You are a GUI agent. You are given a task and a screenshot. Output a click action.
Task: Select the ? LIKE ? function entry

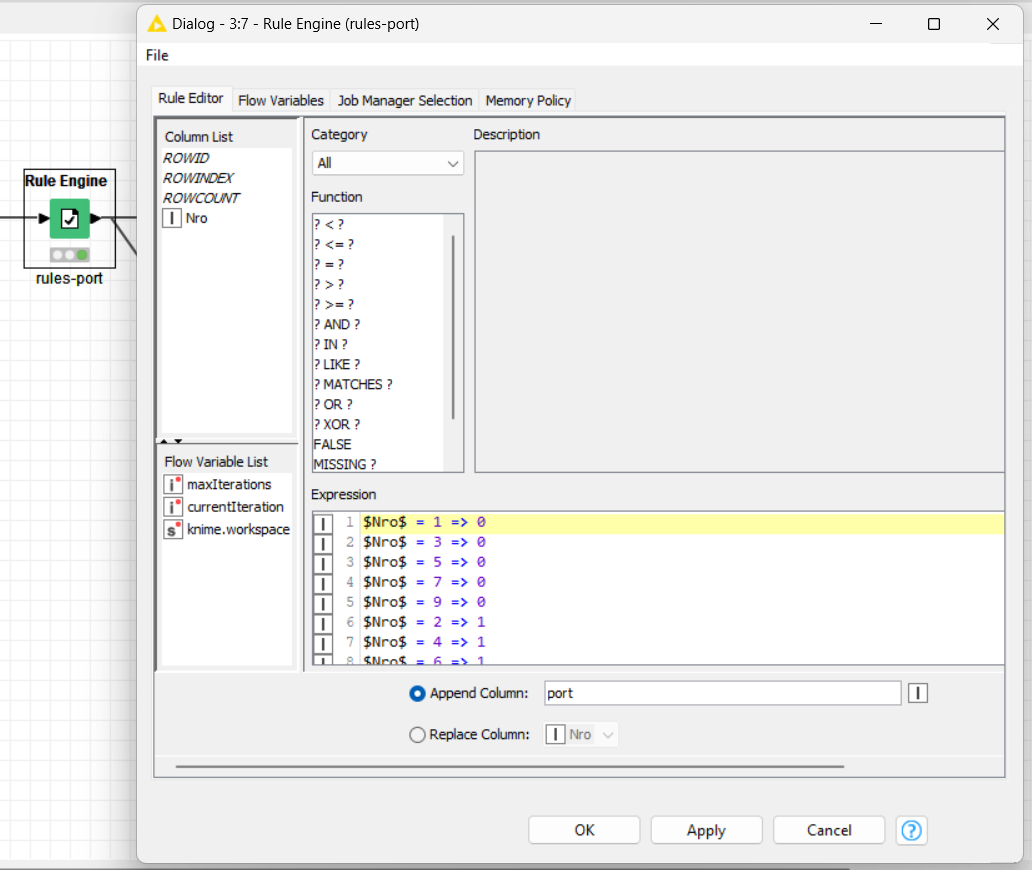(340, 364)
